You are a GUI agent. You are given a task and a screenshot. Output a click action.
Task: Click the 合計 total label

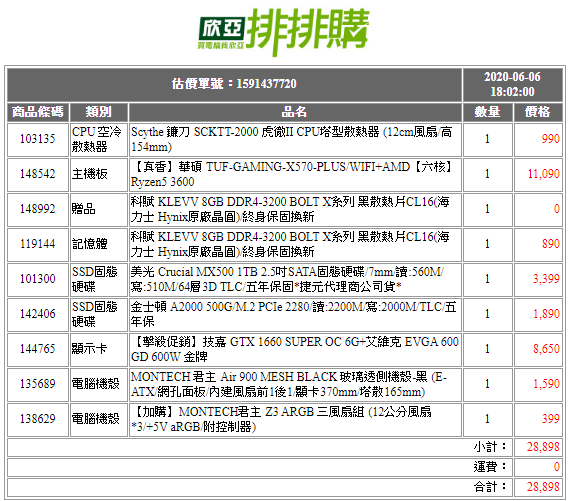(490, 487)
